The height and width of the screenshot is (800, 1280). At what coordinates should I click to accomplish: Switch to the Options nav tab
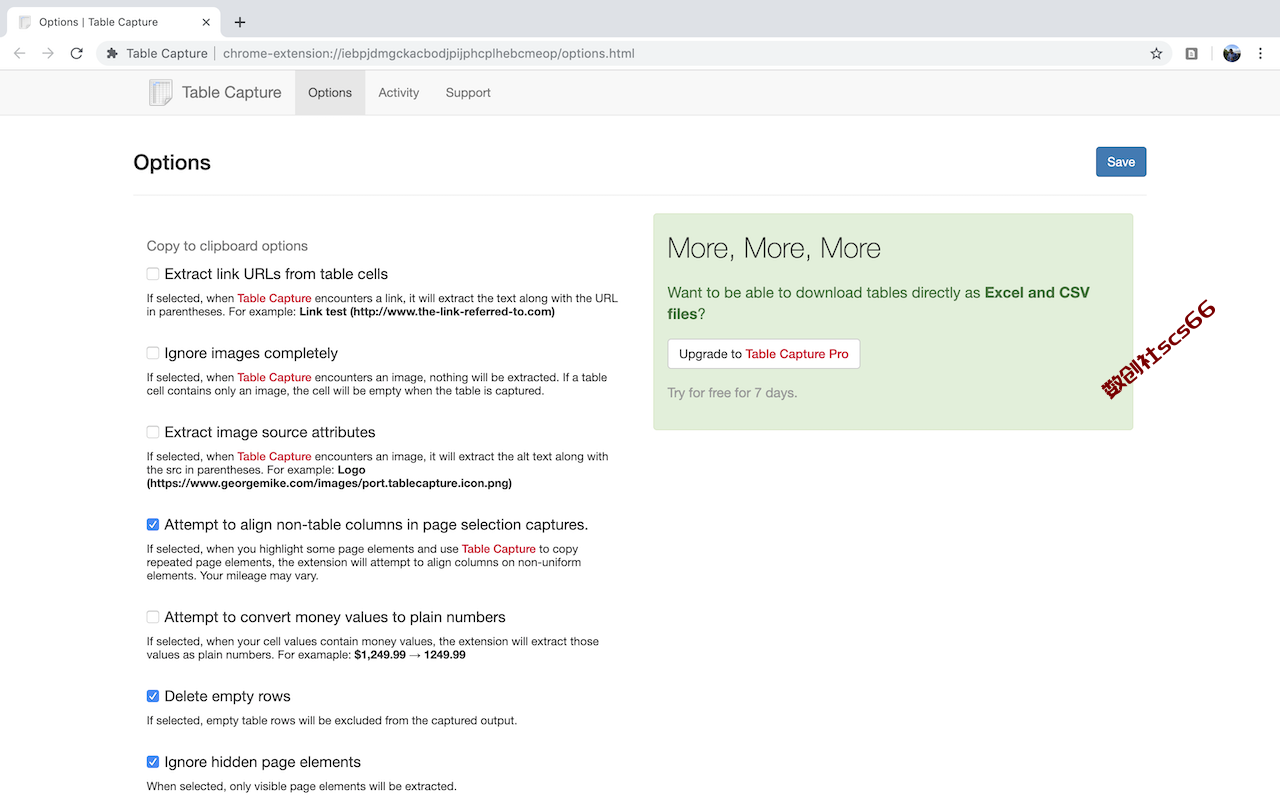(330, 92)
